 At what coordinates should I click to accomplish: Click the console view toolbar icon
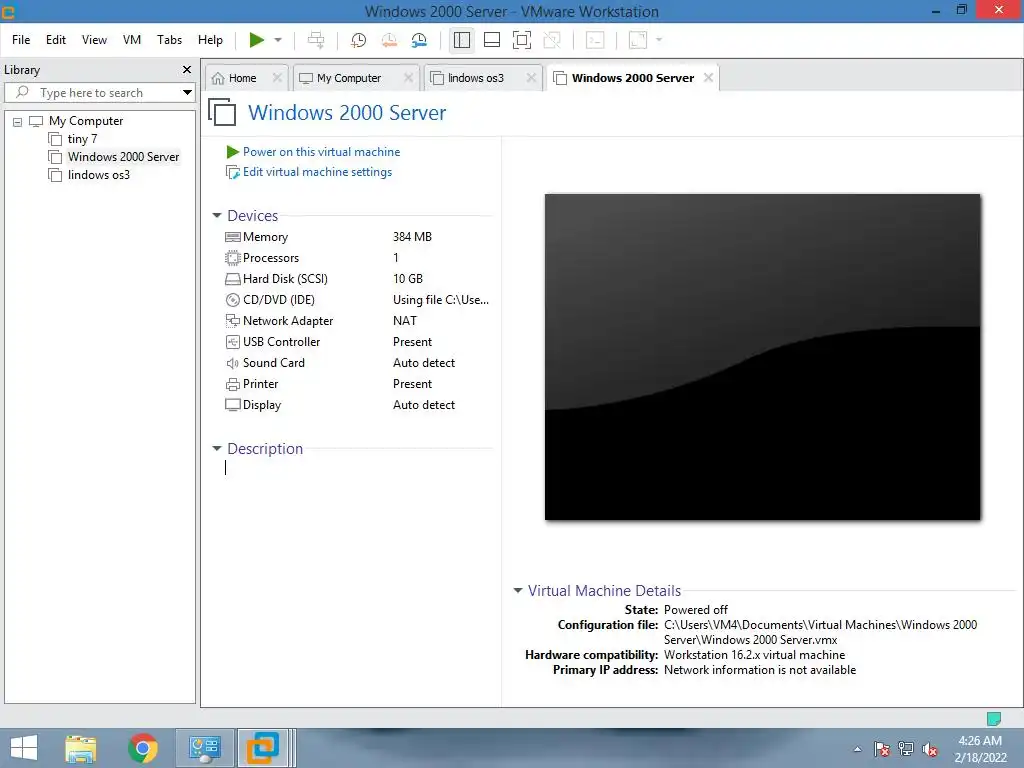tap(595, 40)
